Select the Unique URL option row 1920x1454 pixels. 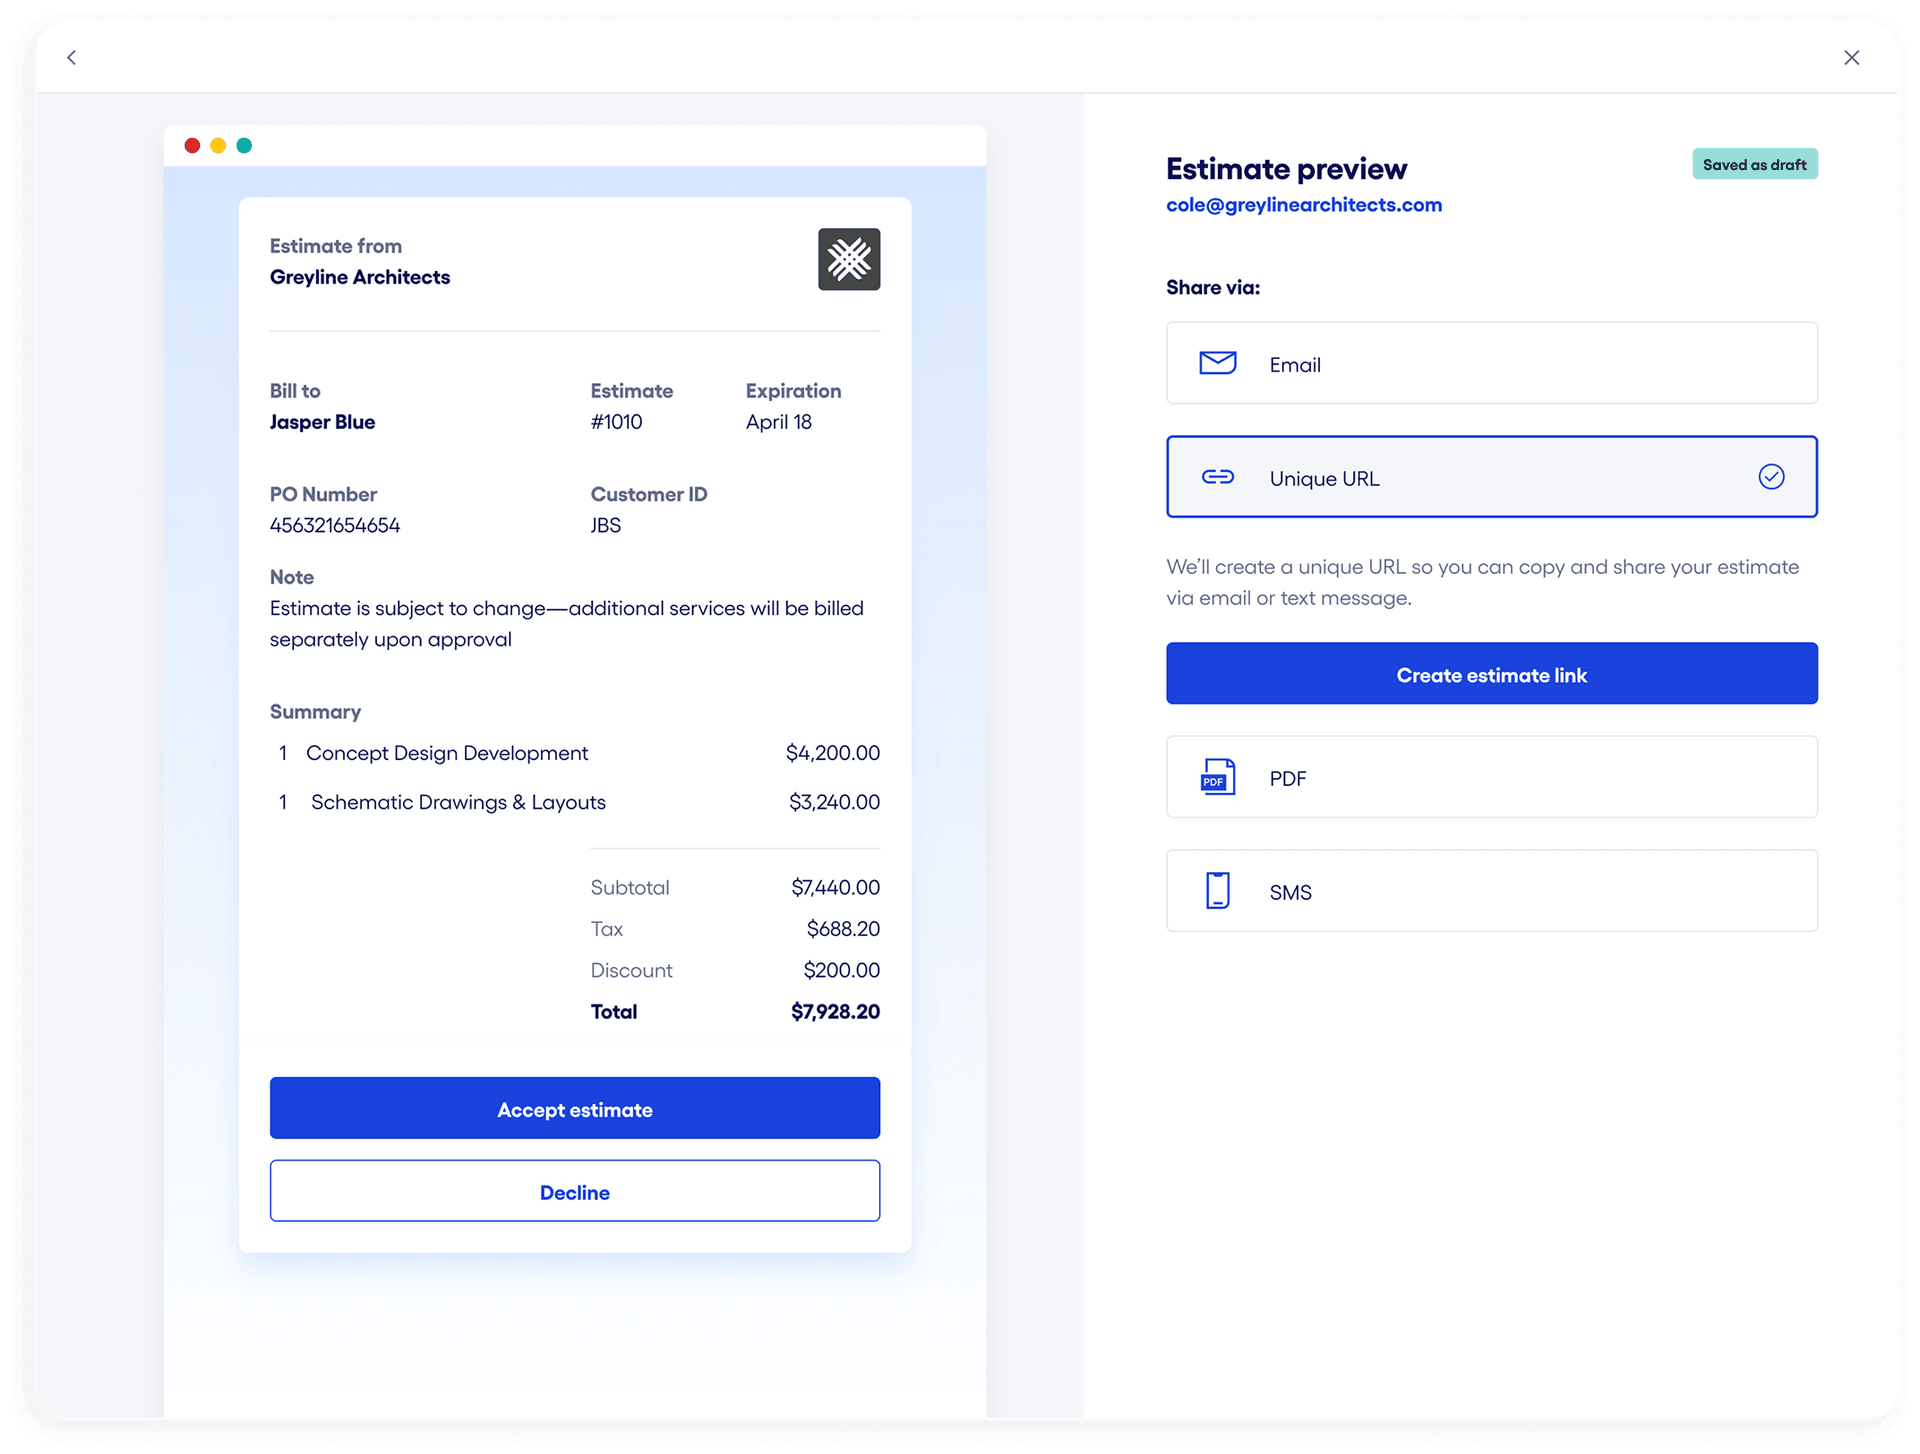(x=1491, y=477)
